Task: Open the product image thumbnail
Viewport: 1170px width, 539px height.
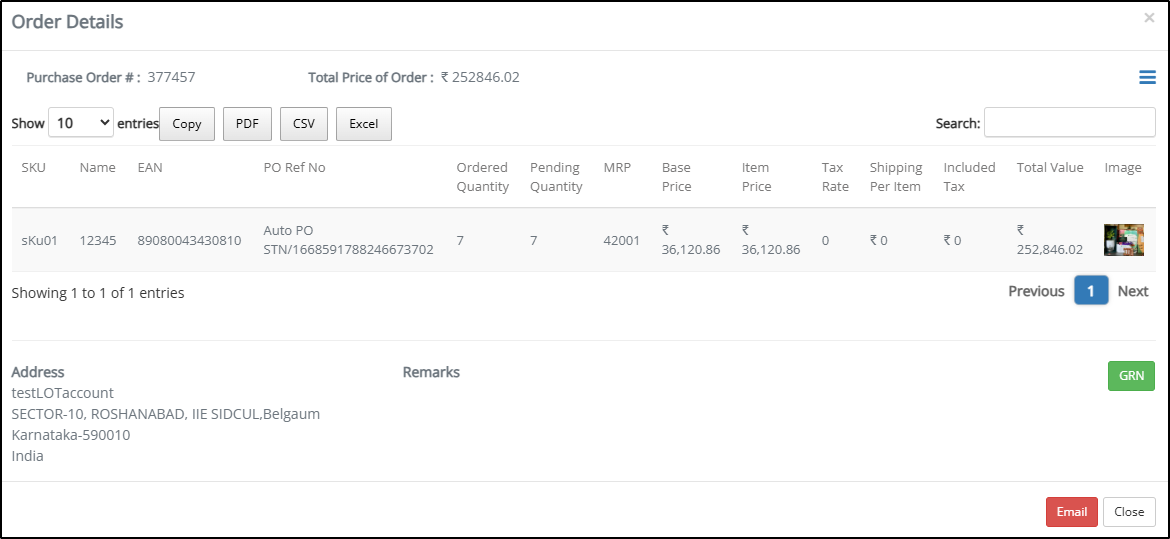Action: coord(1124,240)
